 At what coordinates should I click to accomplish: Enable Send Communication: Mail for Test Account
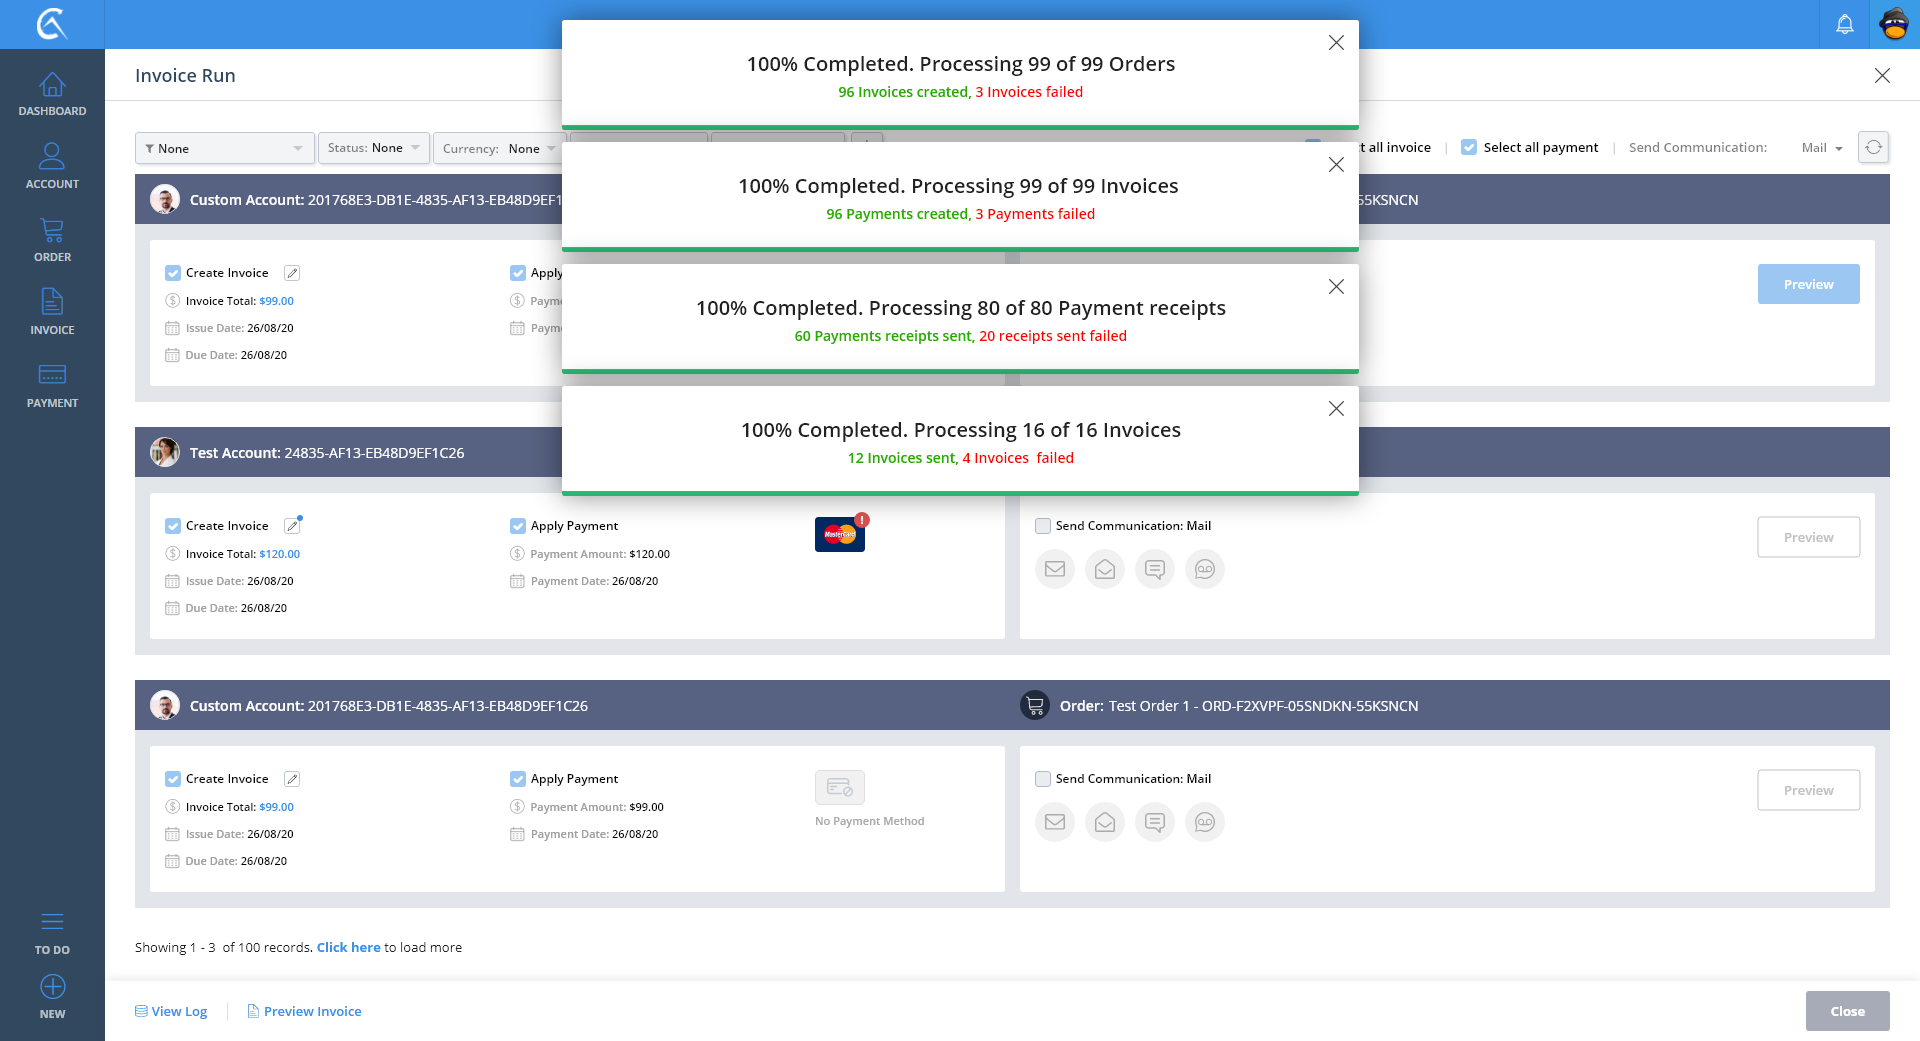click(x=1043, y=526)
